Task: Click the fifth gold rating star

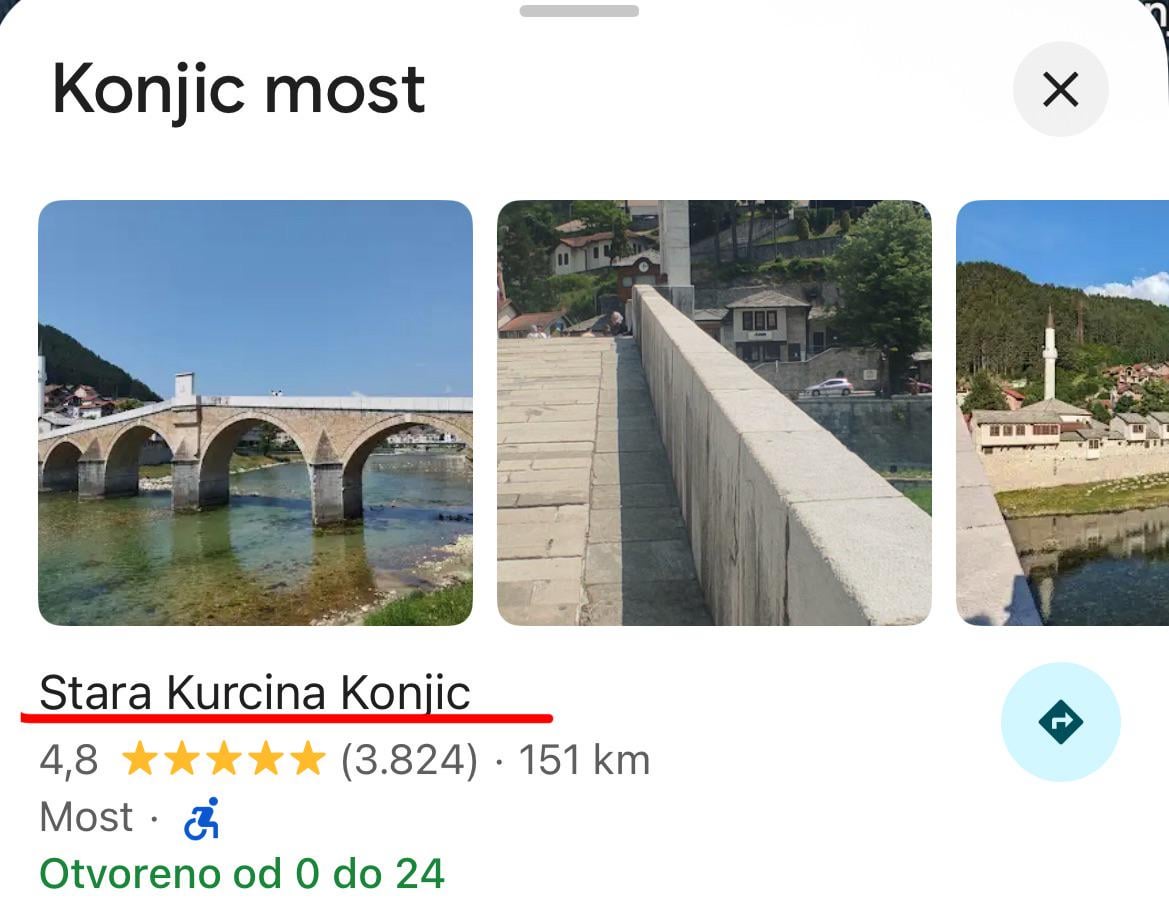Action: click(305, 761)
